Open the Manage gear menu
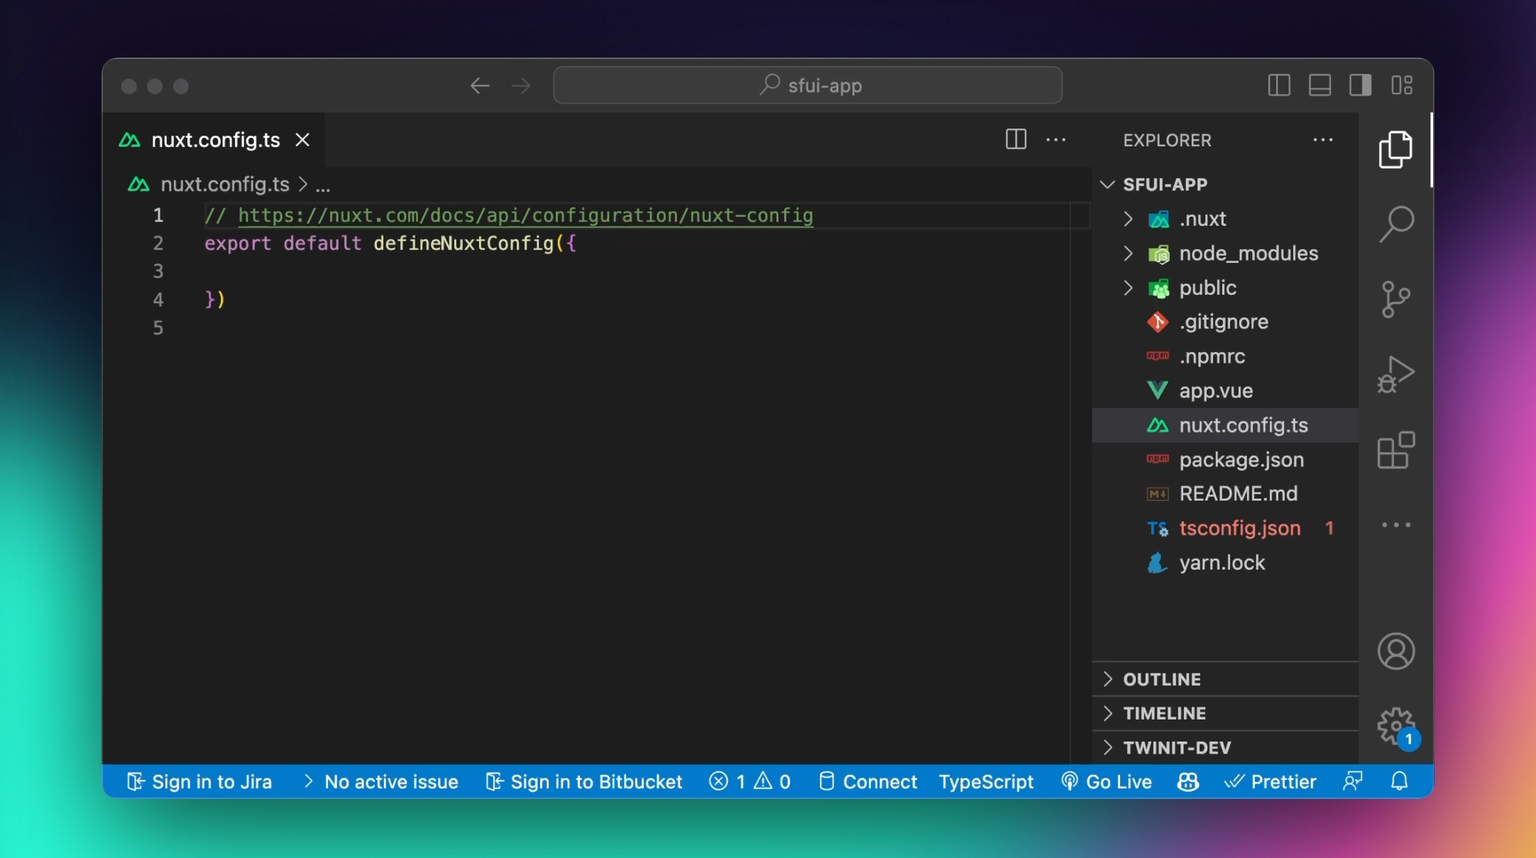 tap(1395, 727)
